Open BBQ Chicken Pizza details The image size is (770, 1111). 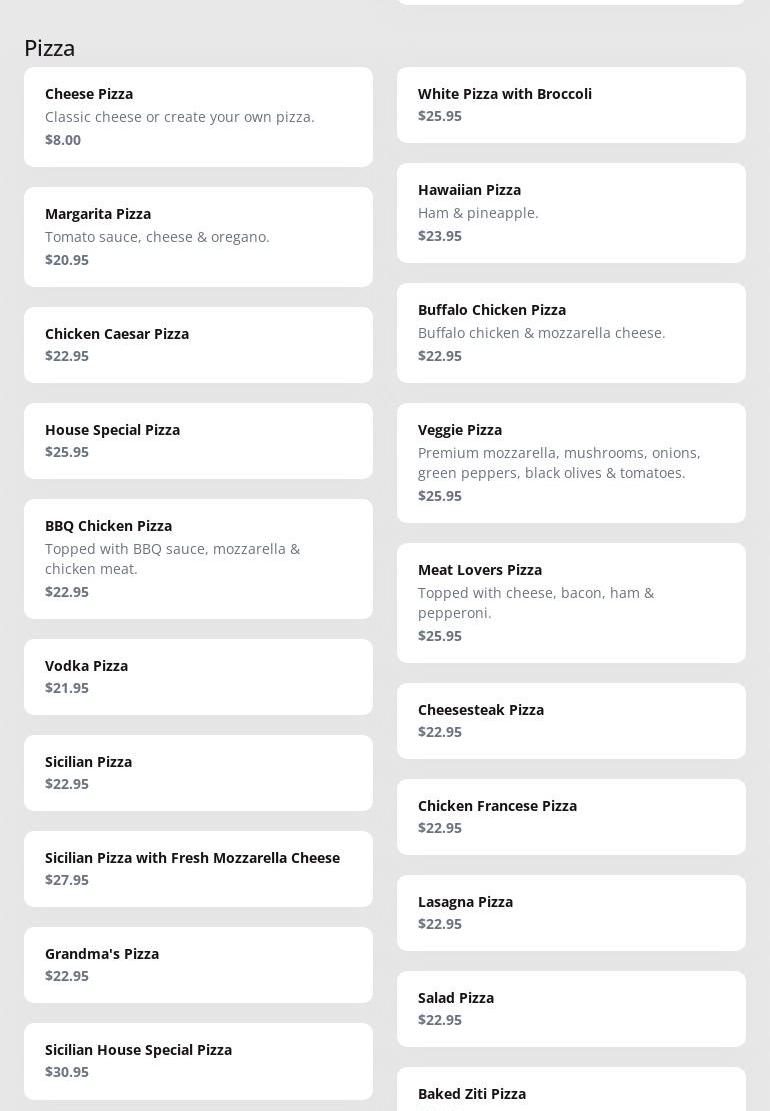[198, 559]
